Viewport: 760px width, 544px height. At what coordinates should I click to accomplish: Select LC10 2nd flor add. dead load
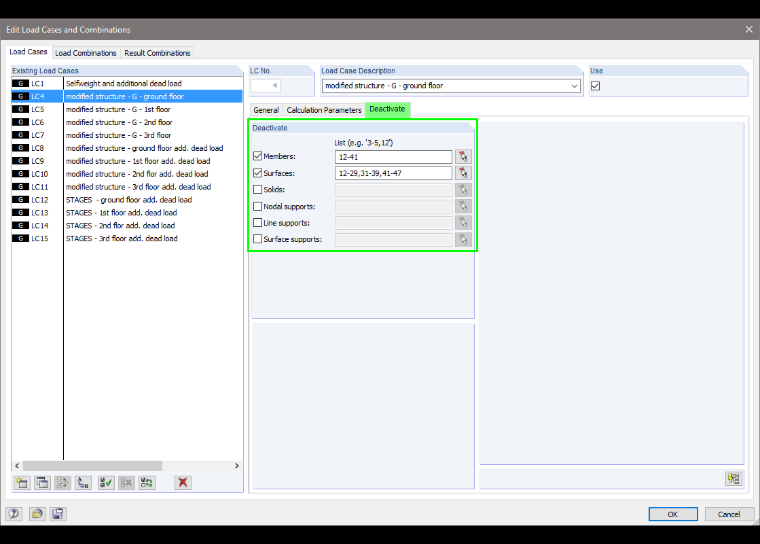(x=127, y=174)
